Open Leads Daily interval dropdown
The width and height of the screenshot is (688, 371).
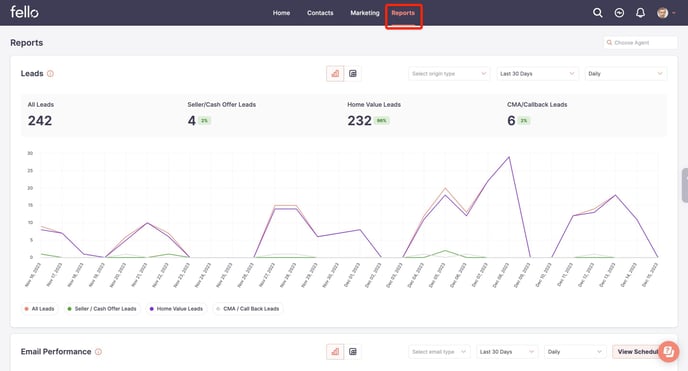pos(626,74)
